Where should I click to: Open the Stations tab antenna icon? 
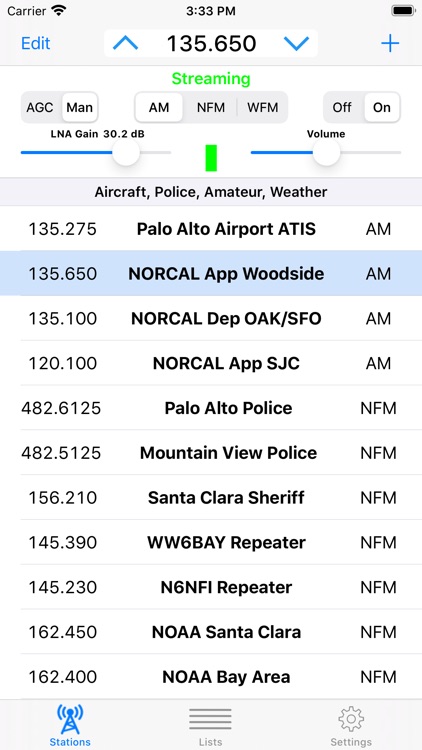click(70, 719)
